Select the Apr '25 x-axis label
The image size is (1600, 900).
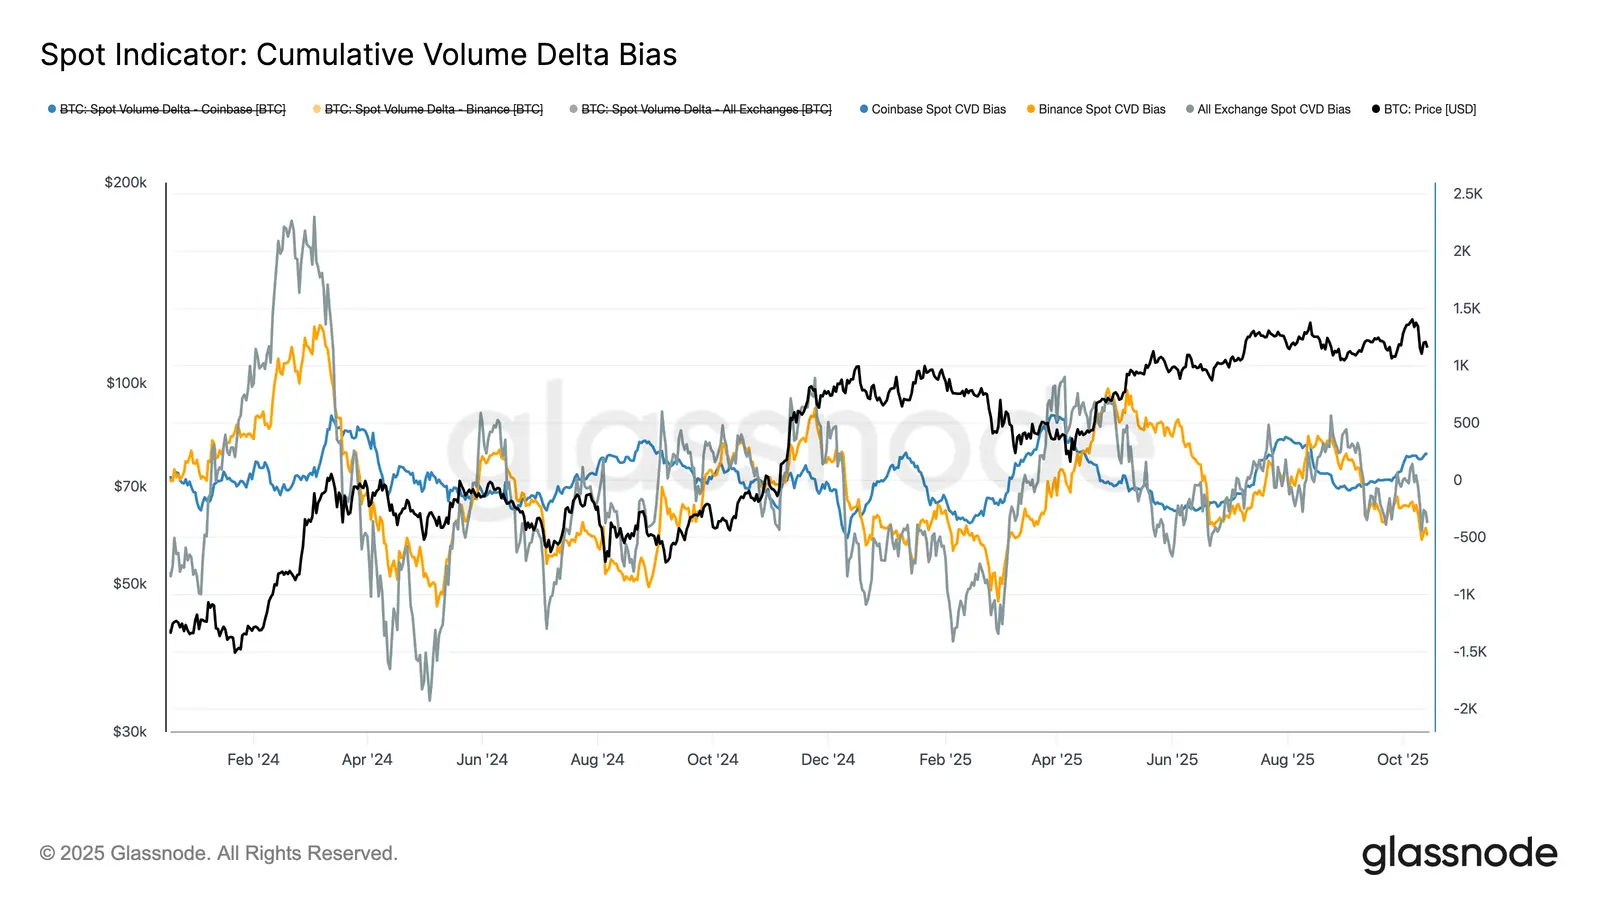click(x=1056, y=760)
